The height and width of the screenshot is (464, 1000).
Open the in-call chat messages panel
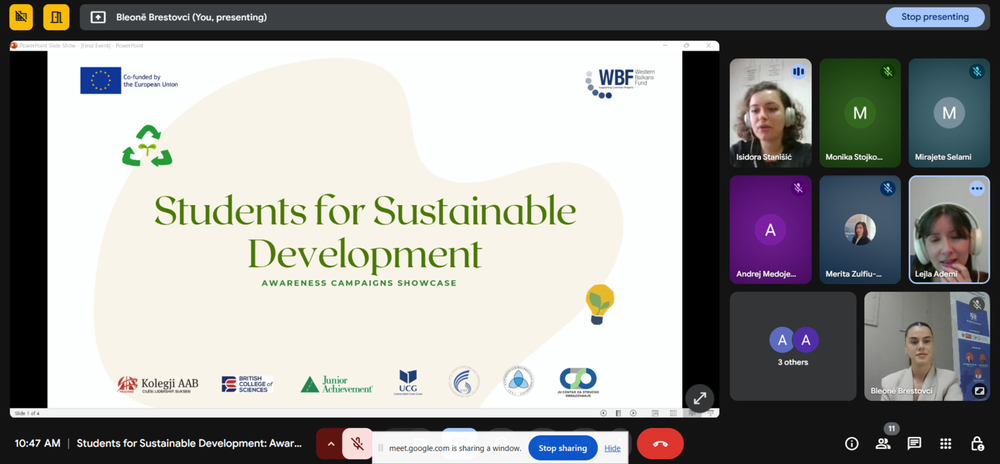914,443
